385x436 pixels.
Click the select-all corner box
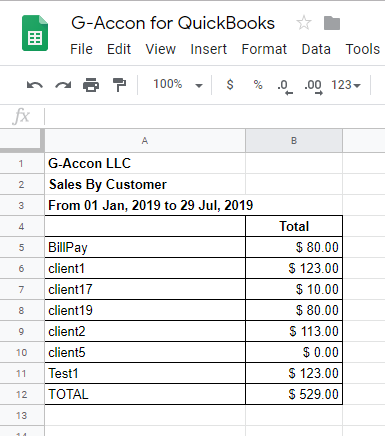pyautogui.click(x=22, y=140)
